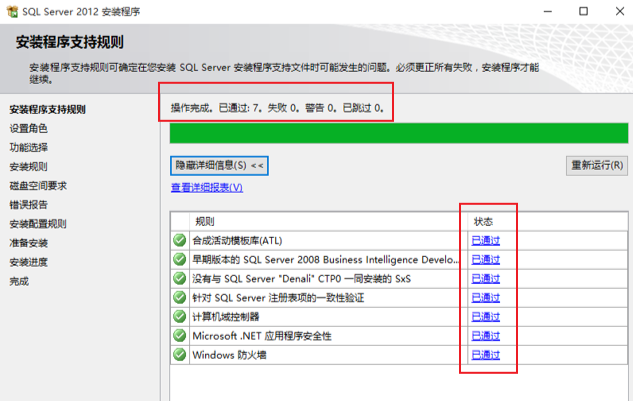Click green check icon for Microsoft .NET 应用程序安全性
The height and width of the screenshot is (401, 633).
point(180,336)
